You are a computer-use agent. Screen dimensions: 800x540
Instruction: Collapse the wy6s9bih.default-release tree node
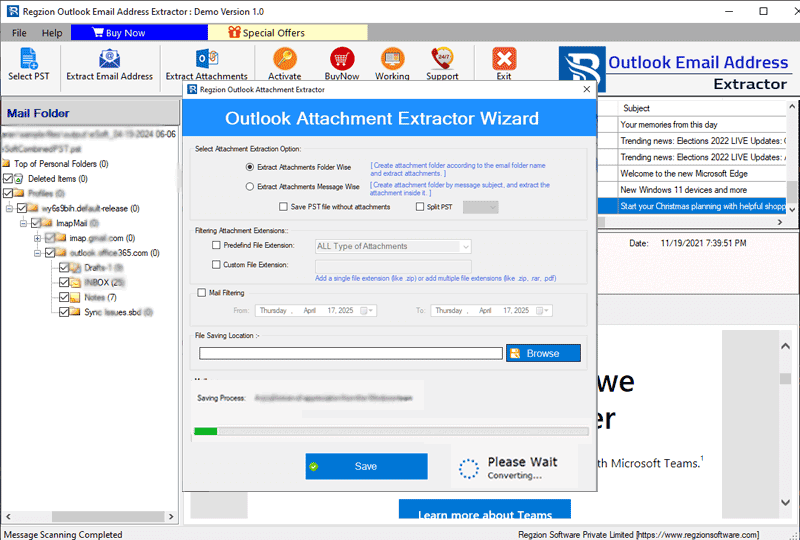coord(9,208)
